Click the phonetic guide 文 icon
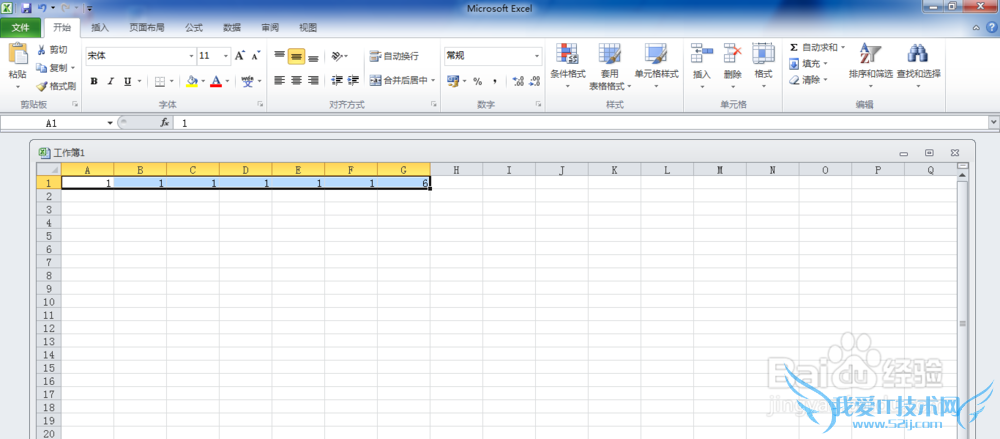1000x439 pixels. [247, 82]
